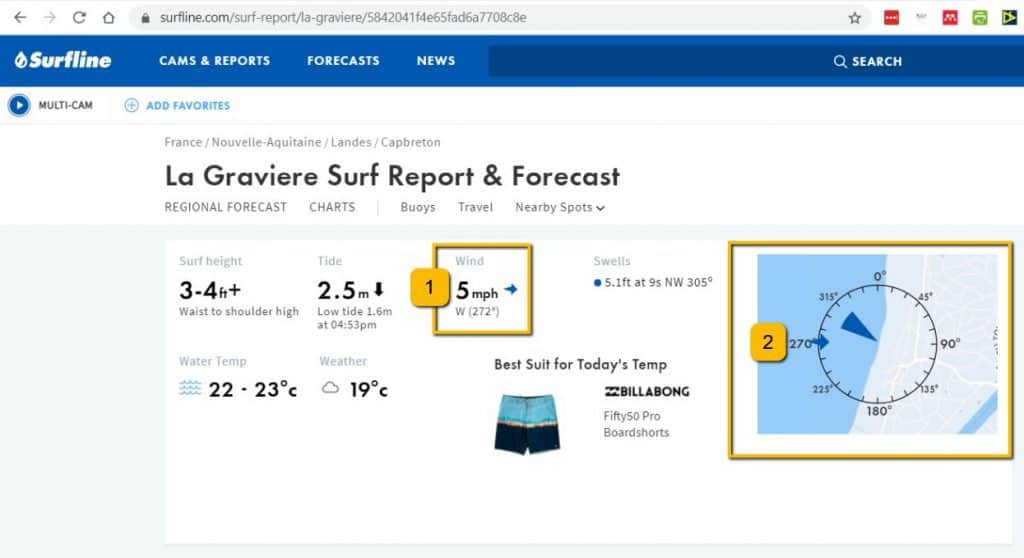Go to the News section

[x=436, y=61]
